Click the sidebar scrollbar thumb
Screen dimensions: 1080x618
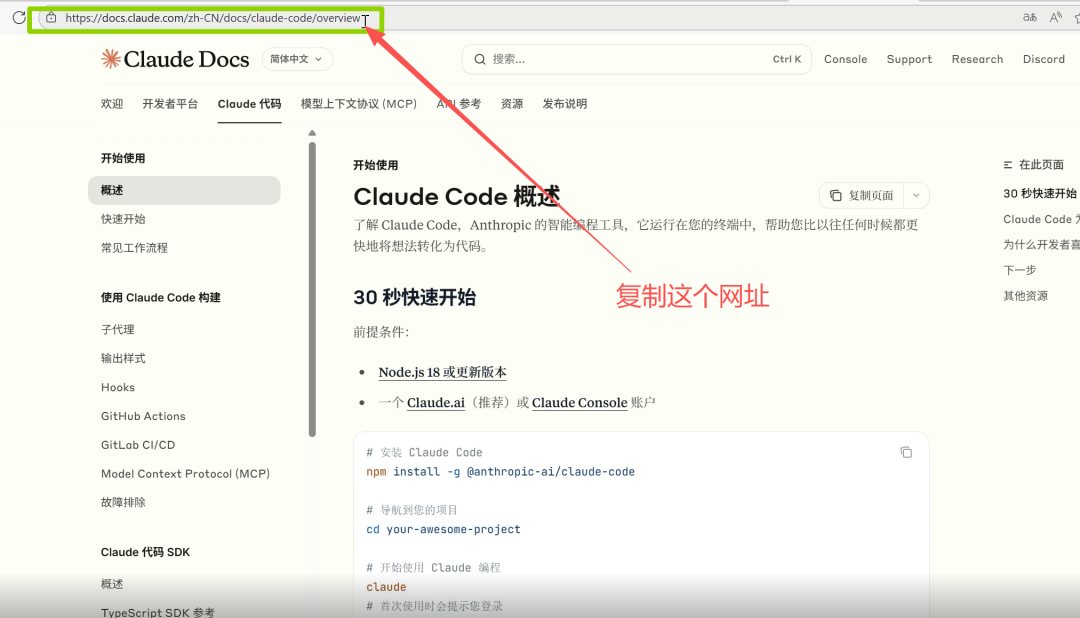click(312, 289)
